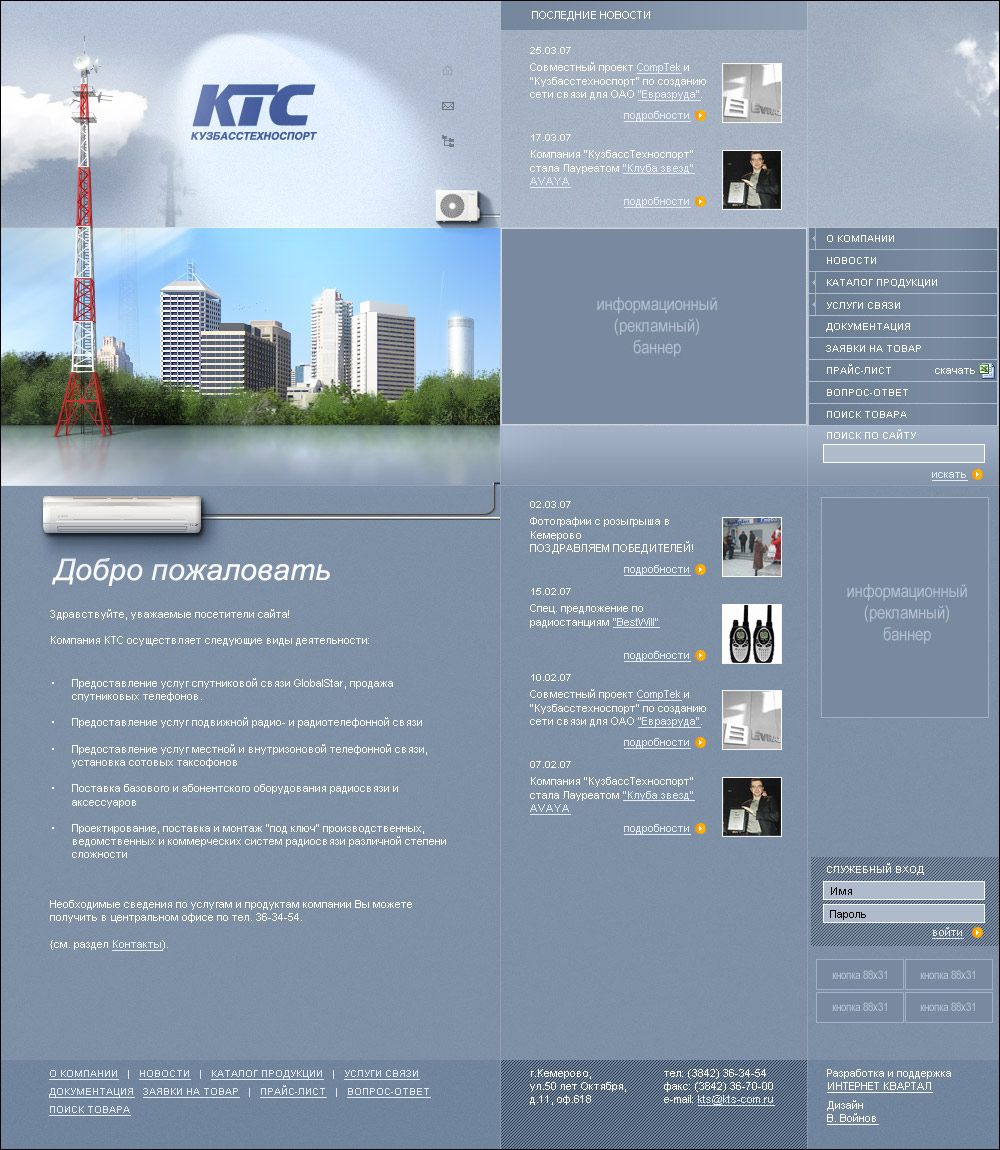
Task: Click footer link ПРАЙС-ЛИСТ
Action: (293, 1091)
